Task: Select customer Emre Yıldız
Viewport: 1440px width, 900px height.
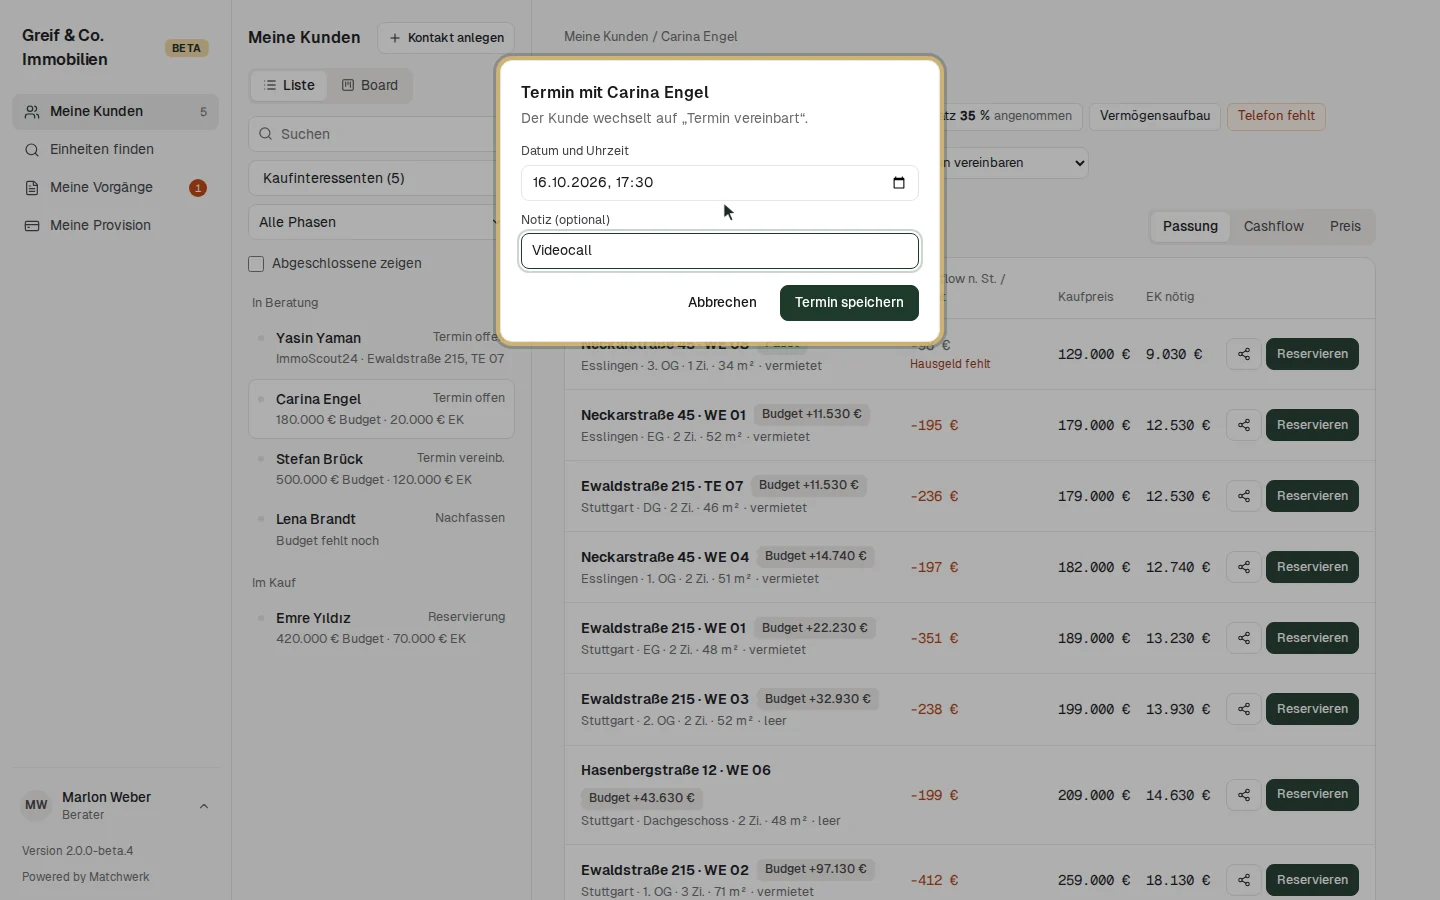Action: [x=381, y=628]
